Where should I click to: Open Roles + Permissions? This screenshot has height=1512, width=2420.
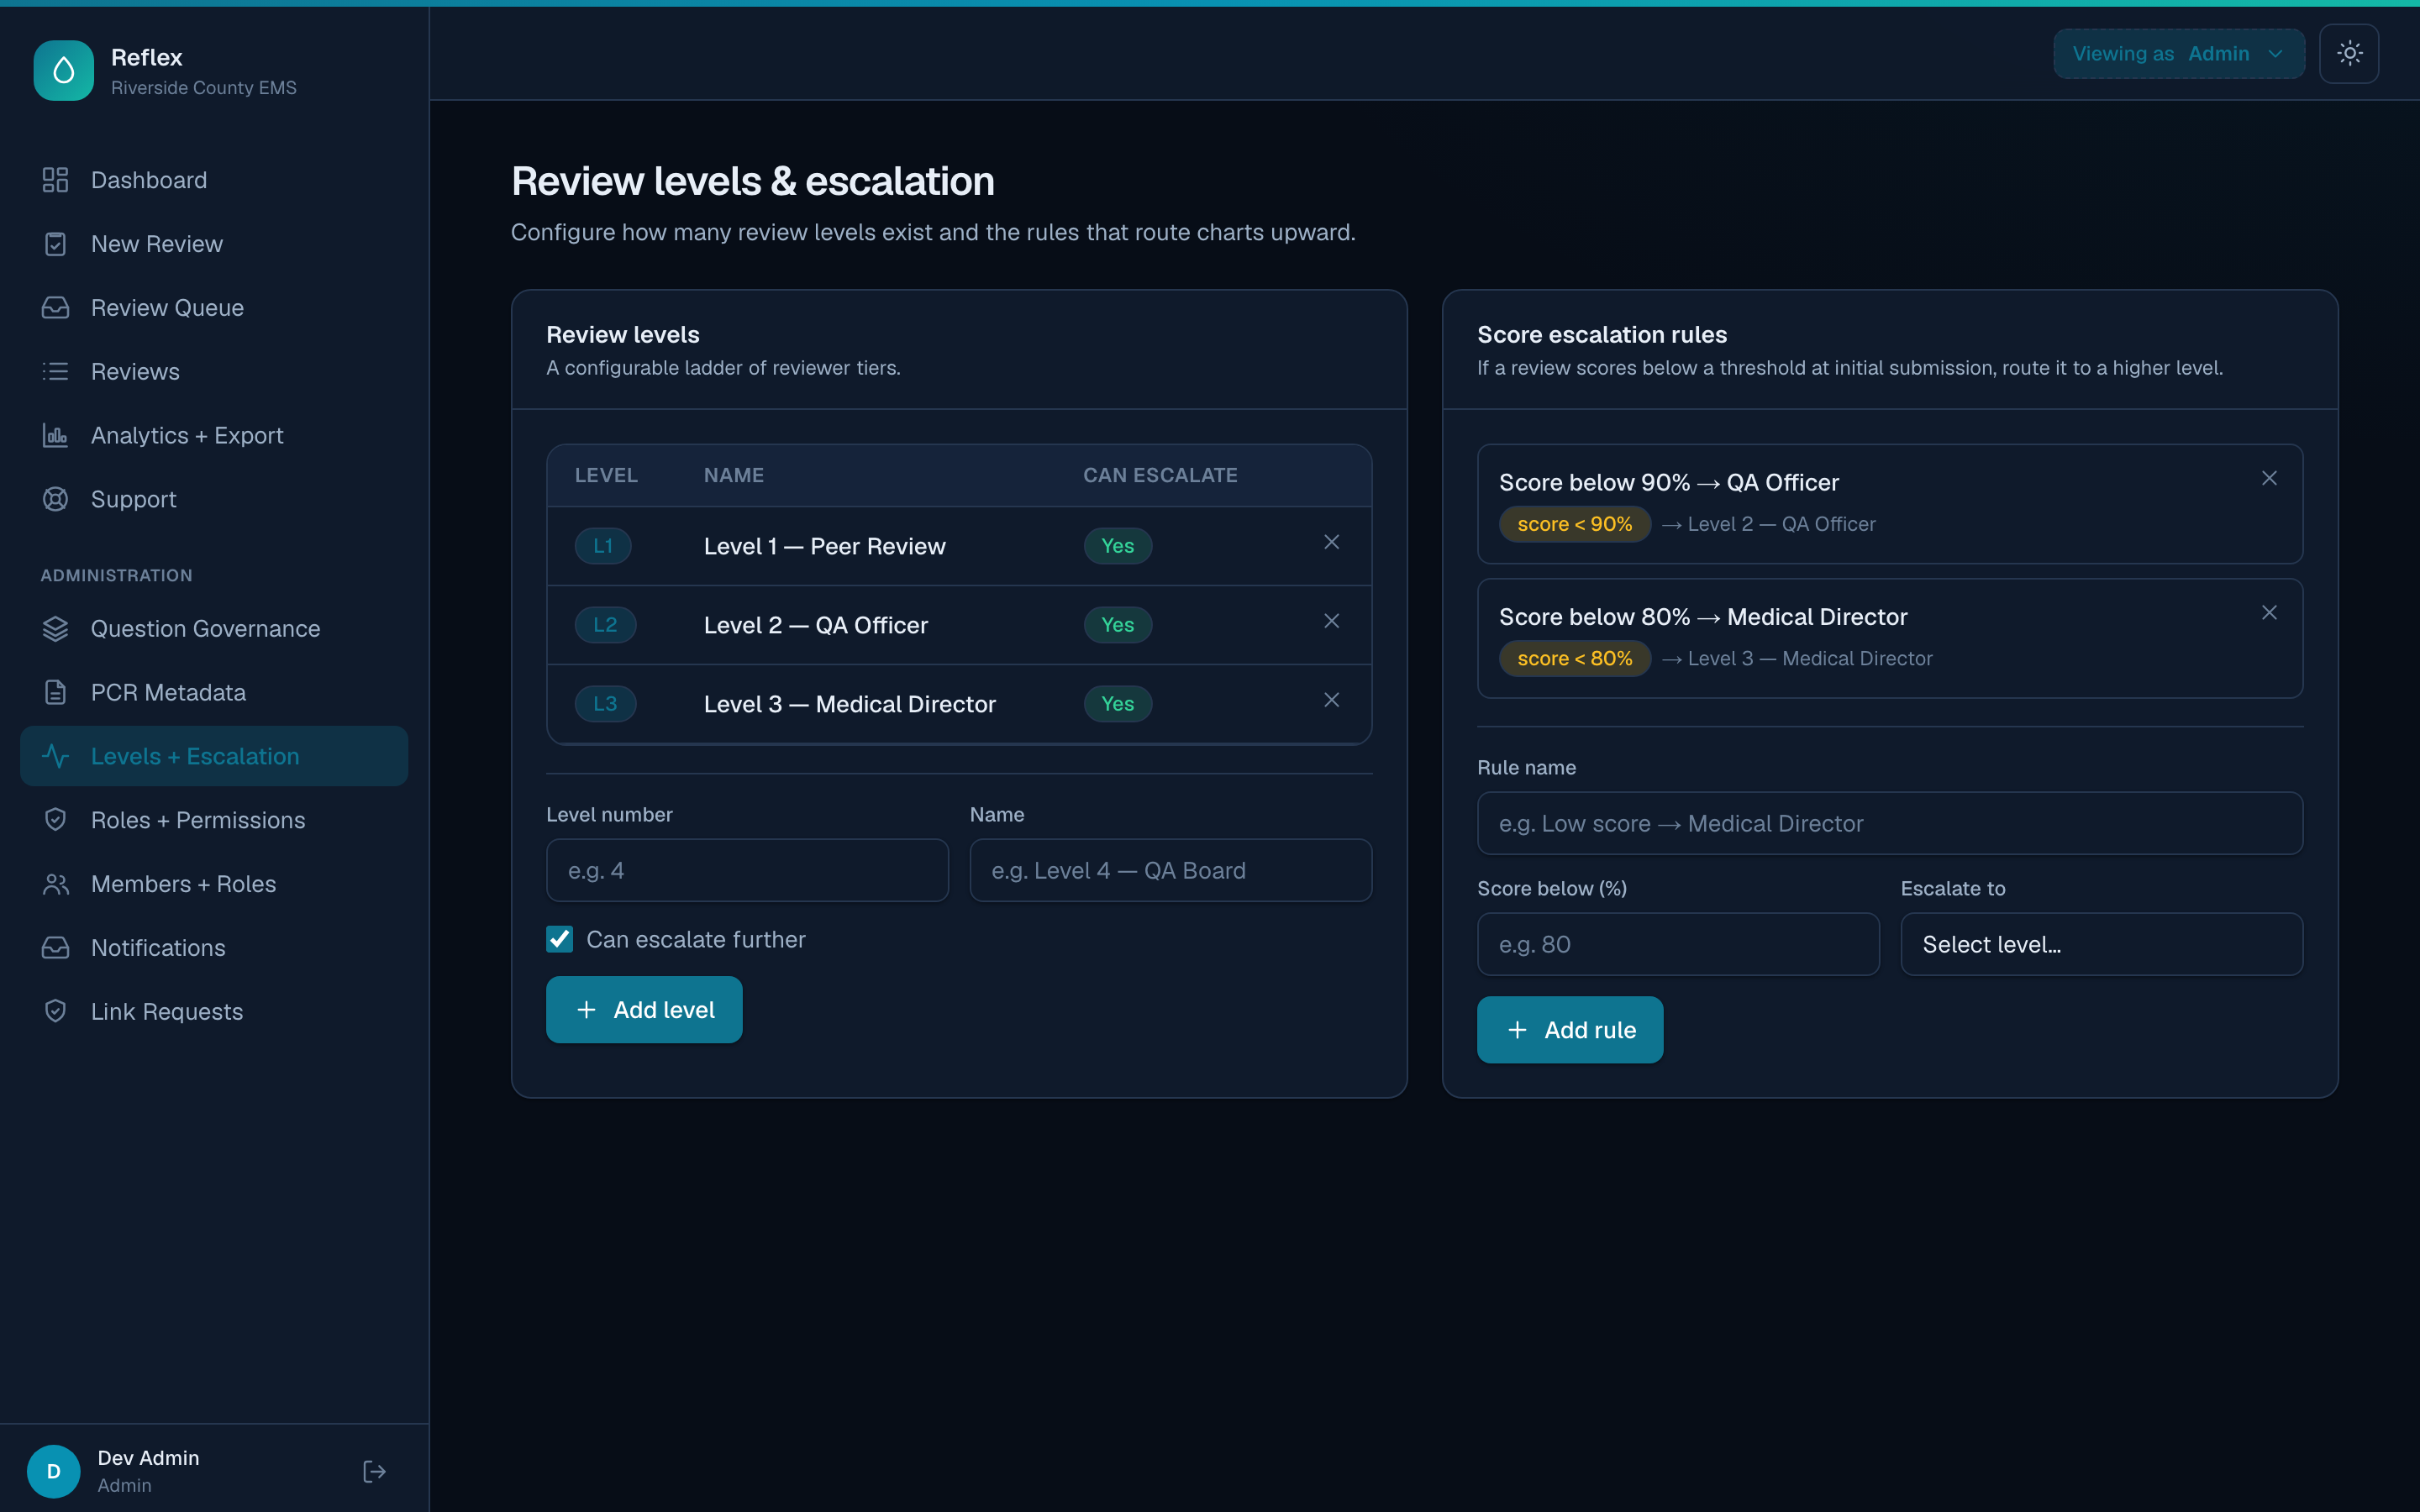point(214,820)
